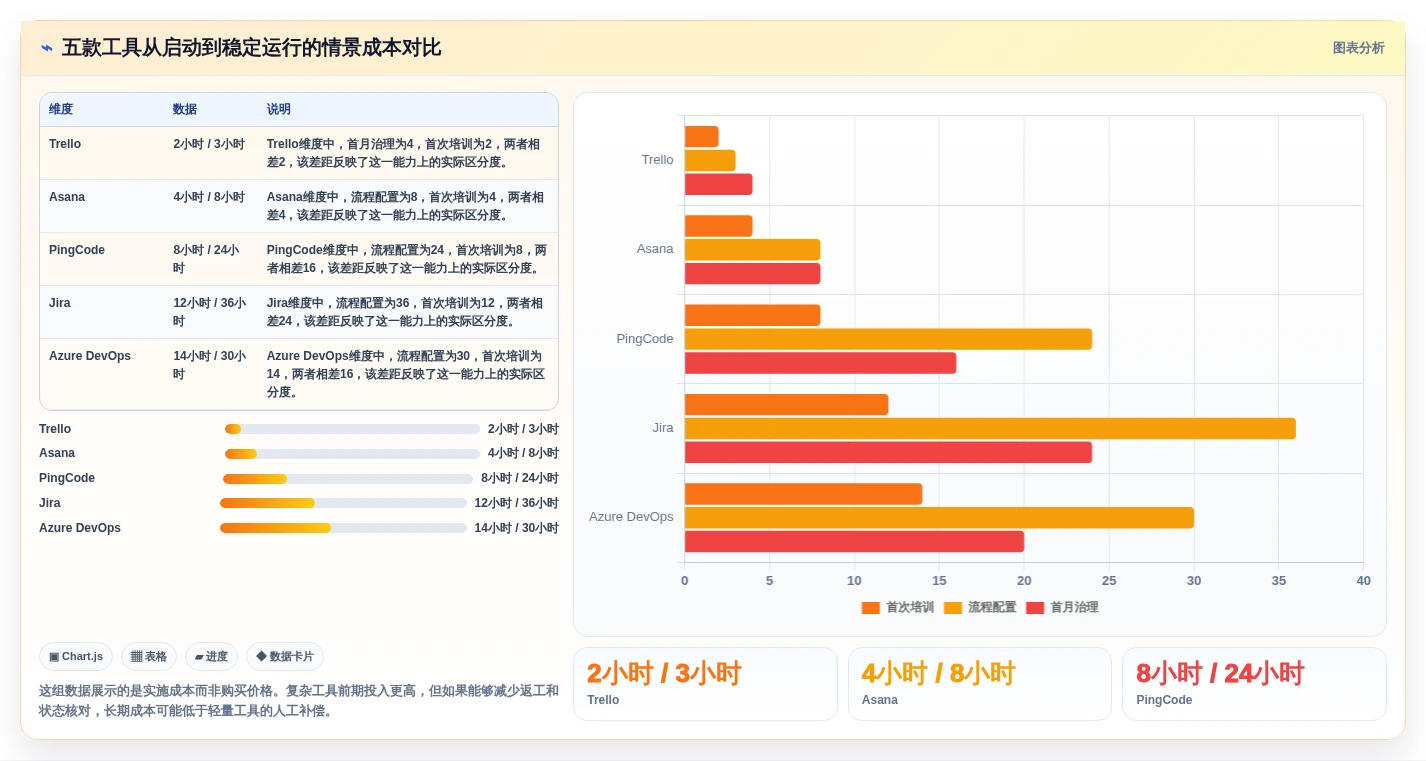Click the Asana label on the chart axis
The image size is (1426, 761).
[x=655, y=249]
